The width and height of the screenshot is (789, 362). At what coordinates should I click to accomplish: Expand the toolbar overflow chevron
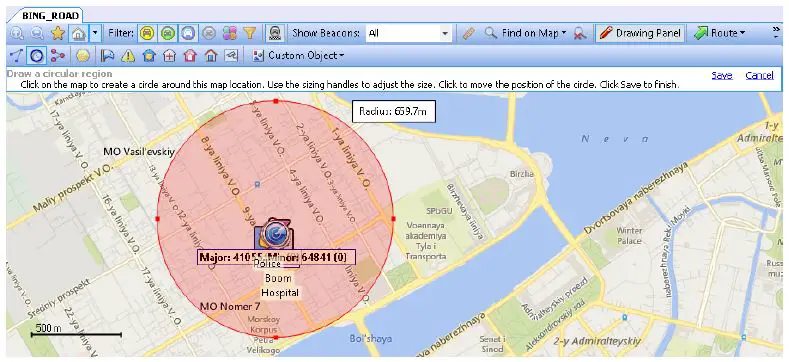tap(776, 31)
